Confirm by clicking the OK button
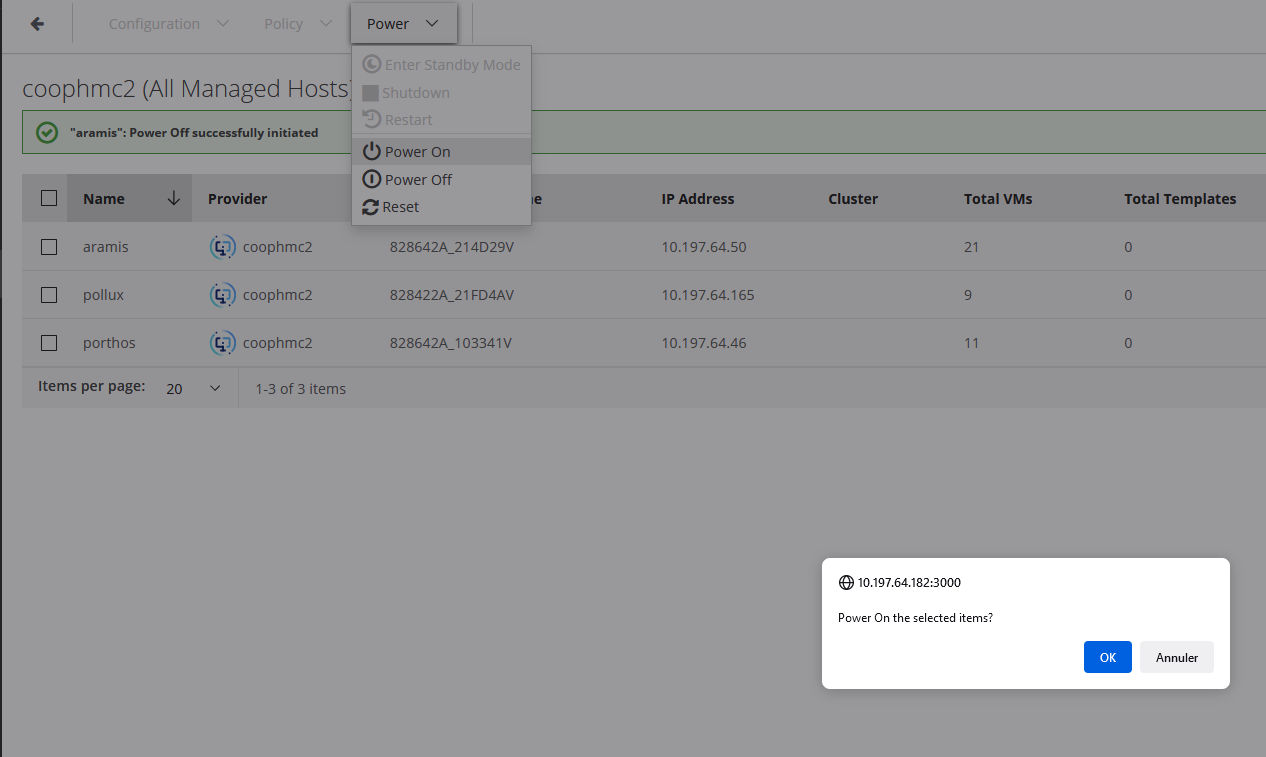The width and height of the screenshot is (1266, 757). click(1107, 657)
